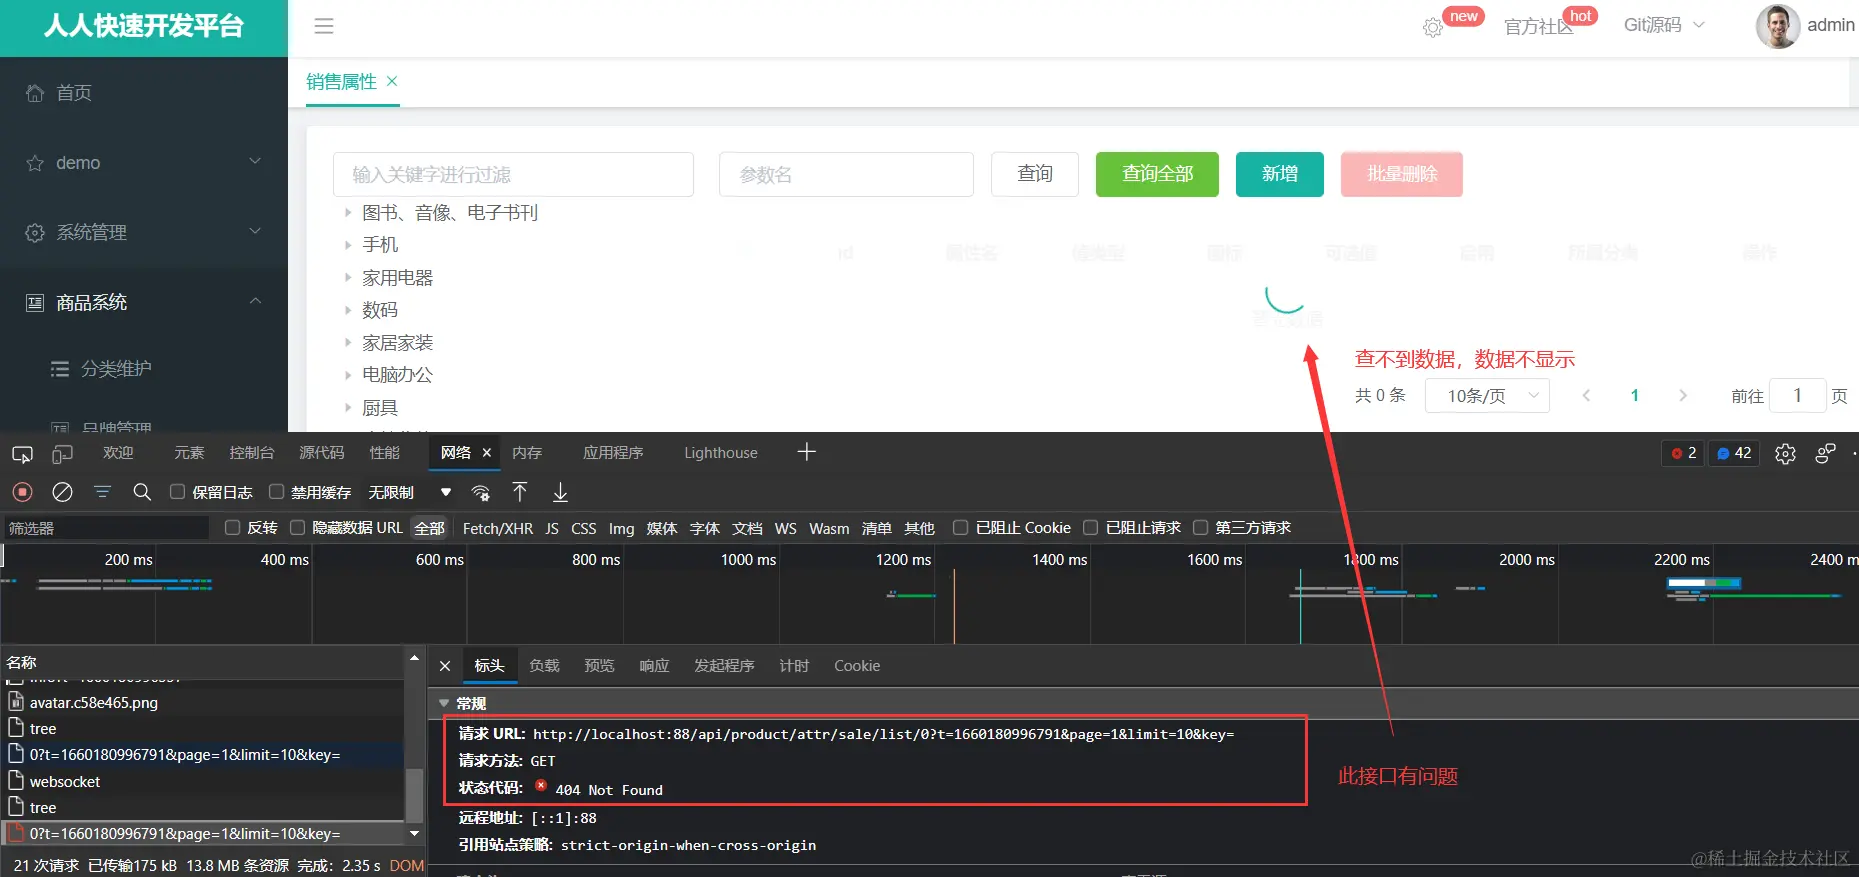The height and width of the screenshot is (877, 1859).
Task: Switch to the 控制台 DevTools tab
Action: (251, 453)
